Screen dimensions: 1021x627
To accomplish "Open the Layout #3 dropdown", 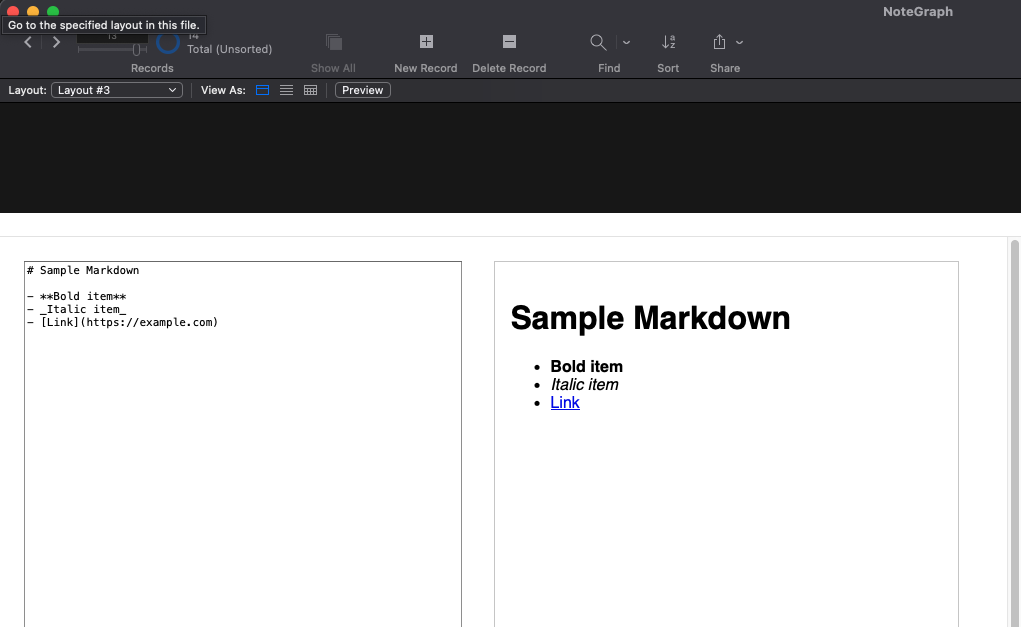I will click(x=116, y=90).
